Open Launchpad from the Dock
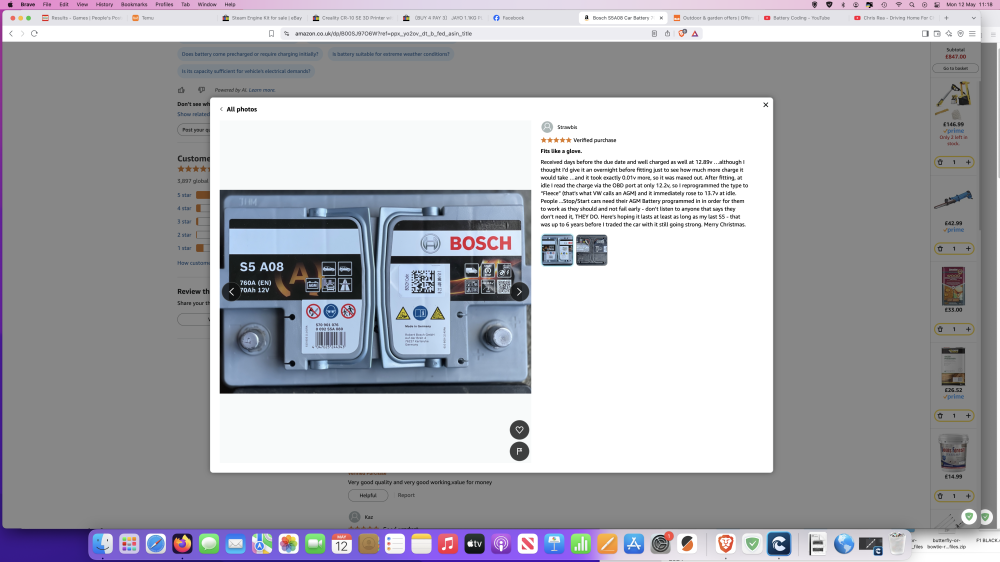The height and width of the screenshot is (562, 1000). 129,544
